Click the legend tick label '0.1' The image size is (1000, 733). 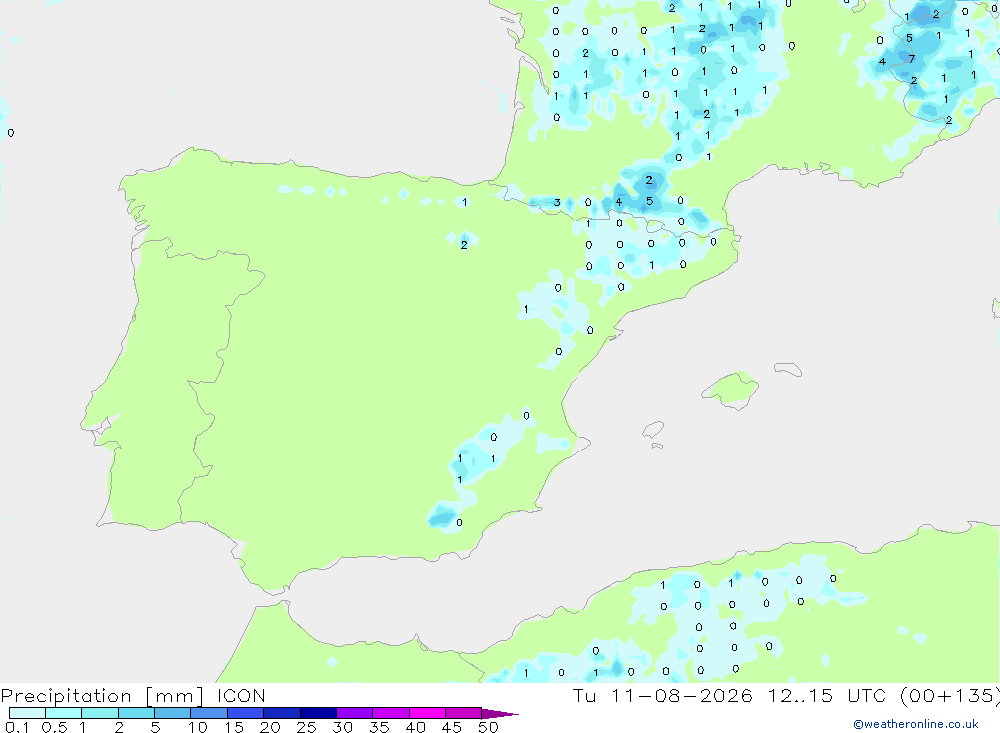(x=17, y=727)
